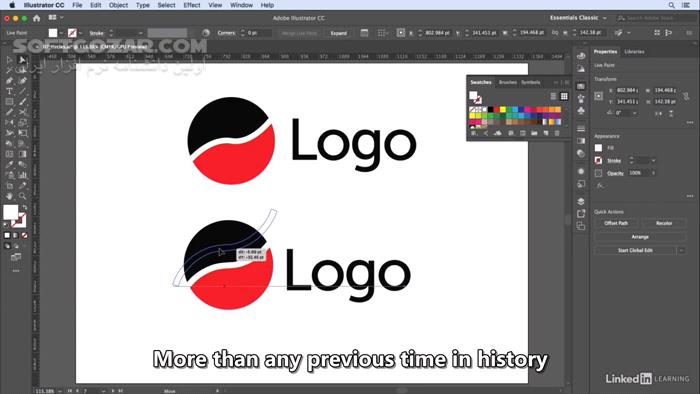Open the Symbols (club) panel icon in dock
The height and width of the screenshot is (394, 700).
pos(581,110)
